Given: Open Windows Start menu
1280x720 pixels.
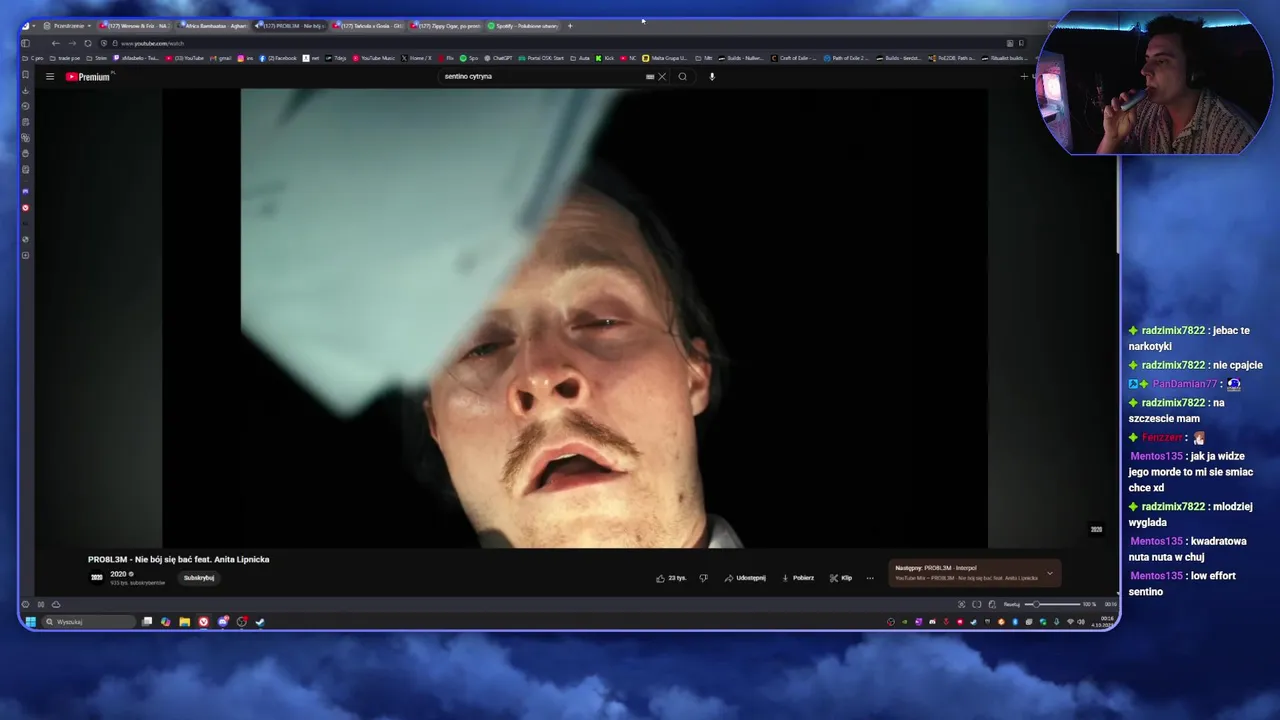Looking at the screenshot, I should tap(31, 622).
